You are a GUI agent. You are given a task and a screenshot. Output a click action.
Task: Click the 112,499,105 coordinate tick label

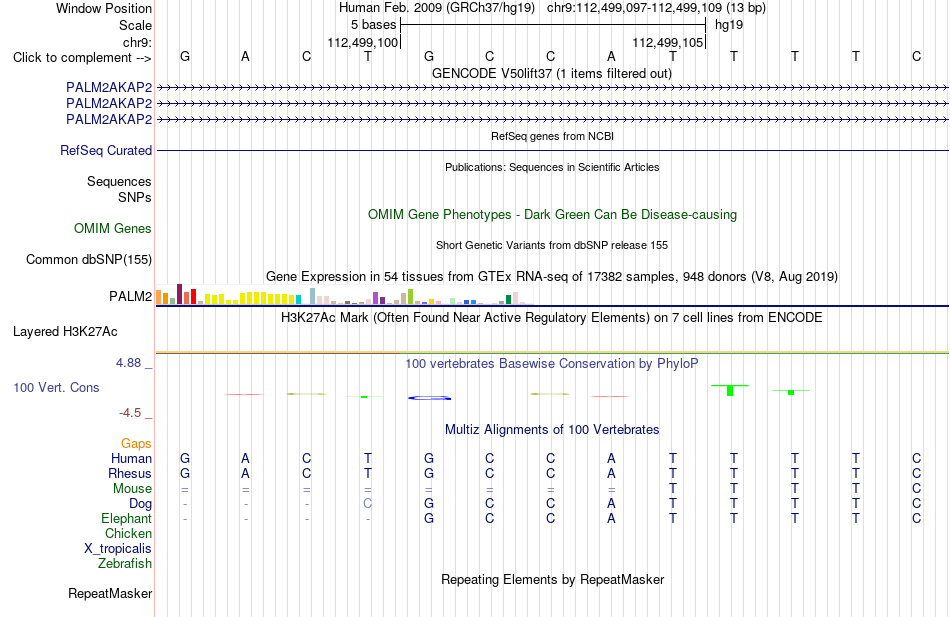click(668, 42)
